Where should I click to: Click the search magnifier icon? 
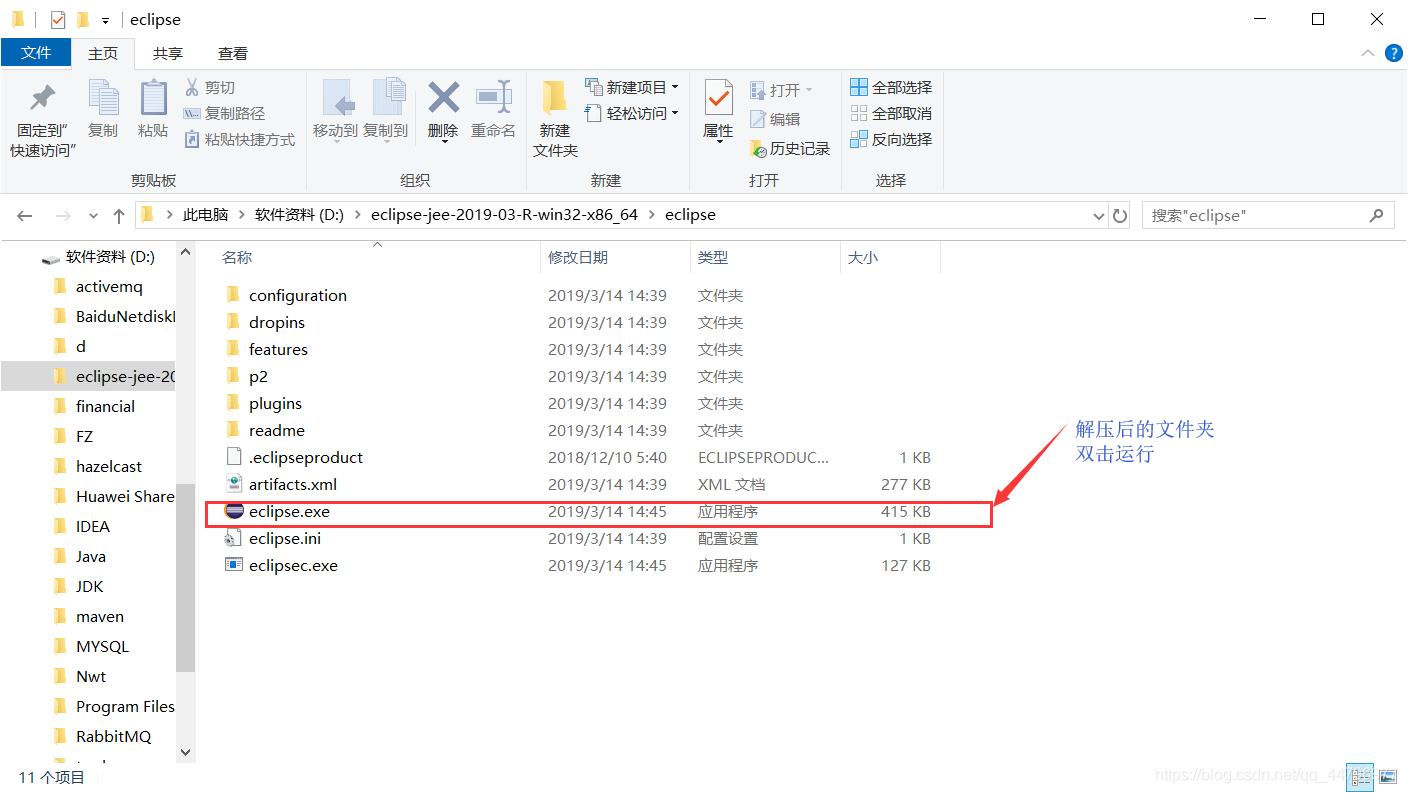click(x=1376, y=215)
